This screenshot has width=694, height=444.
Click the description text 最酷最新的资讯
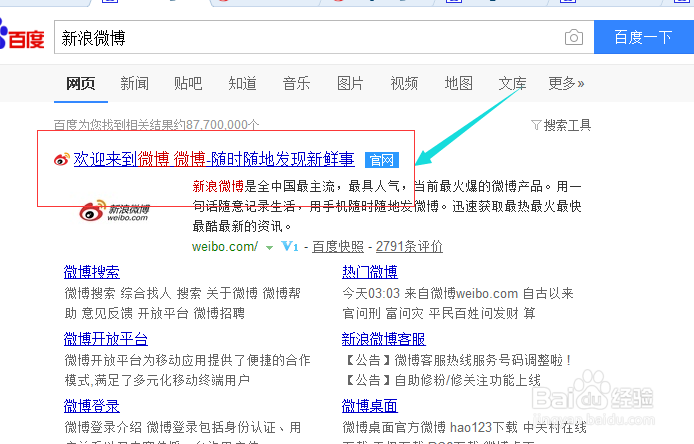tap(242, 227)
